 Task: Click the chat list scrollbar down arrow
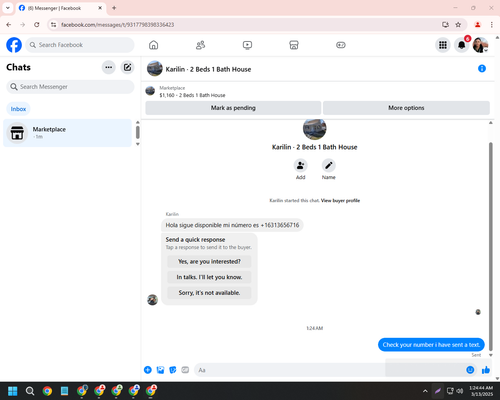coord(138,144)
